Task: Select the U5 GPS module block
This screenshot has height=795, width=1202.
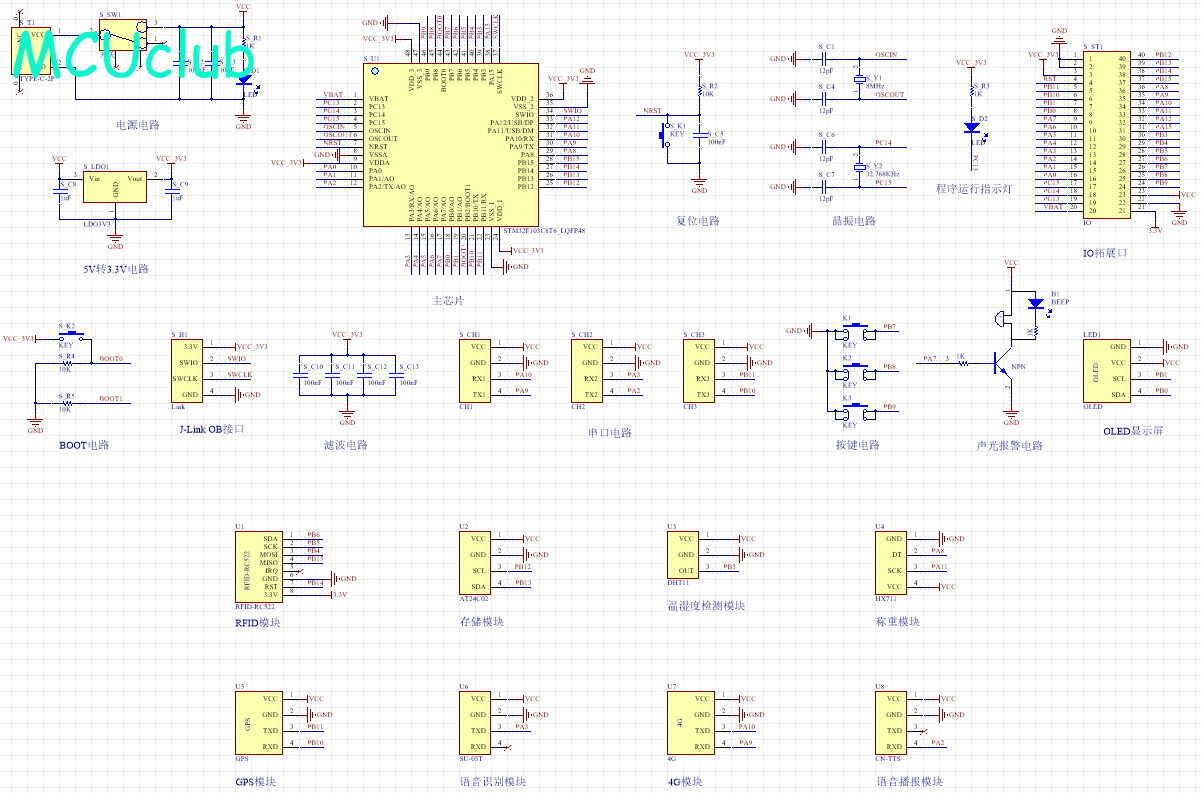Action: tap(257, 723)
